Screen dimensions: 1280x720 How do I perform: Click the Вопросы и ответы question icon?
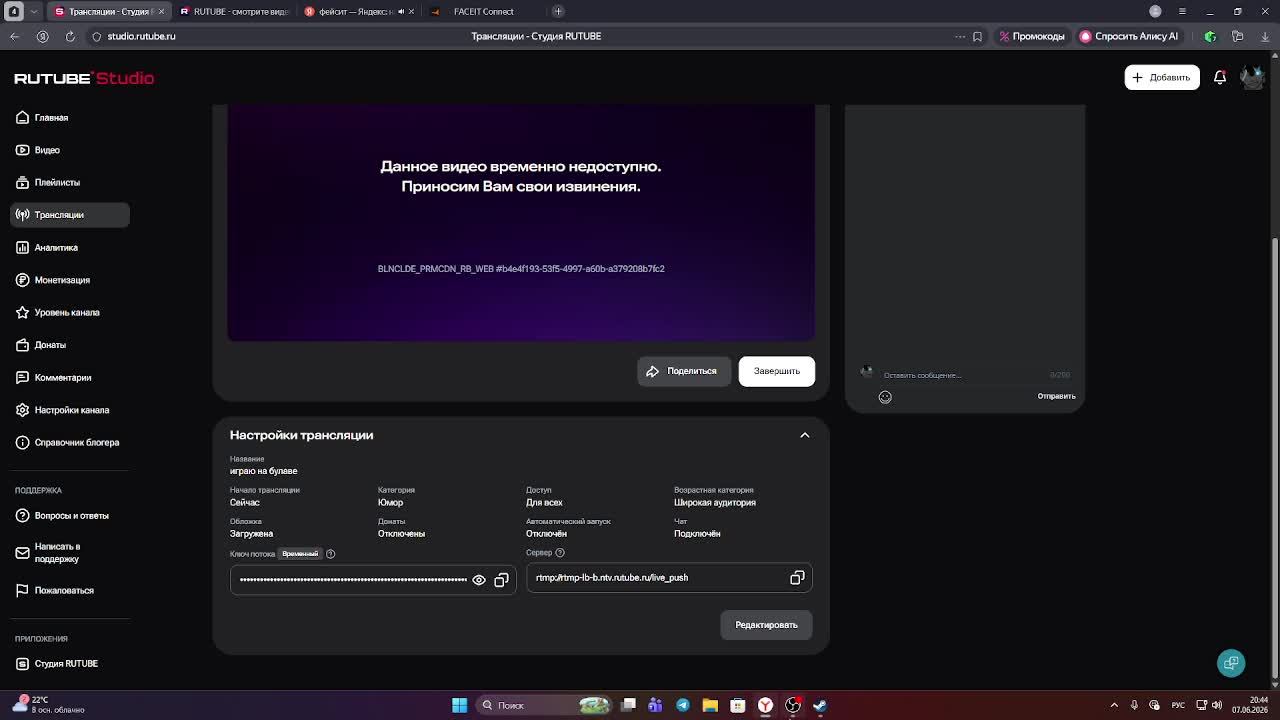pyautogui.click(x=22, y=516)
